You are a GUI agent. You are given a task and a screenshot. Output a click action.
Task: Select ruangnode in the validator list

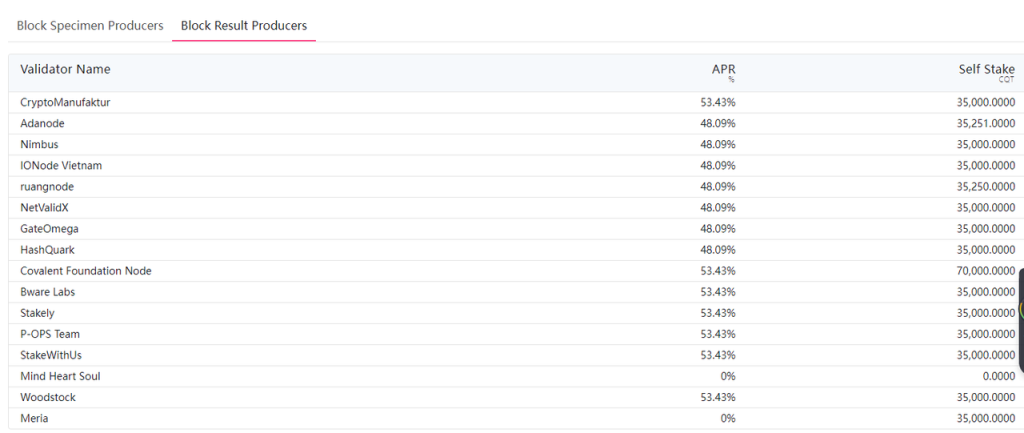click(47, 186)
